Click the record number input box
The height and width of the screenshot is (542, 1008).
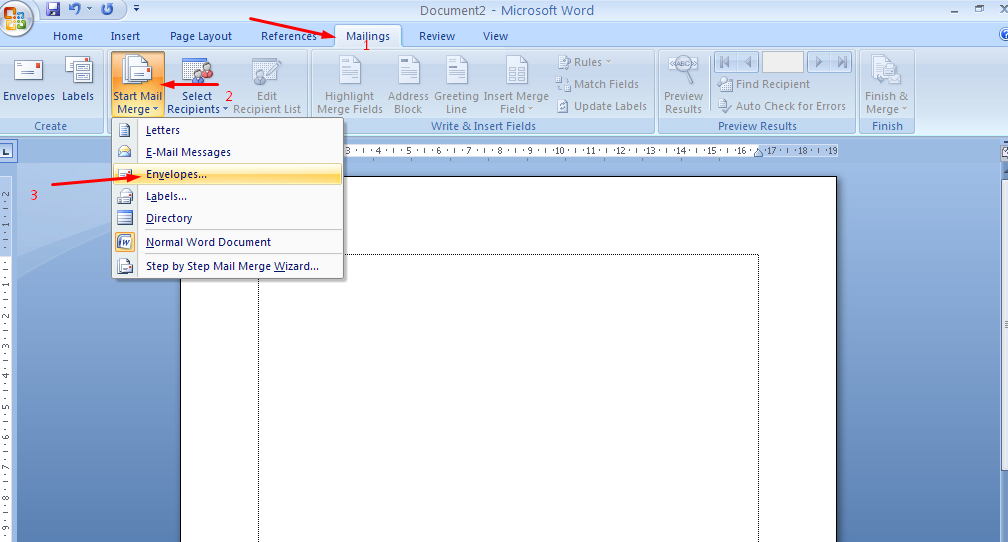tap(782, 62)
